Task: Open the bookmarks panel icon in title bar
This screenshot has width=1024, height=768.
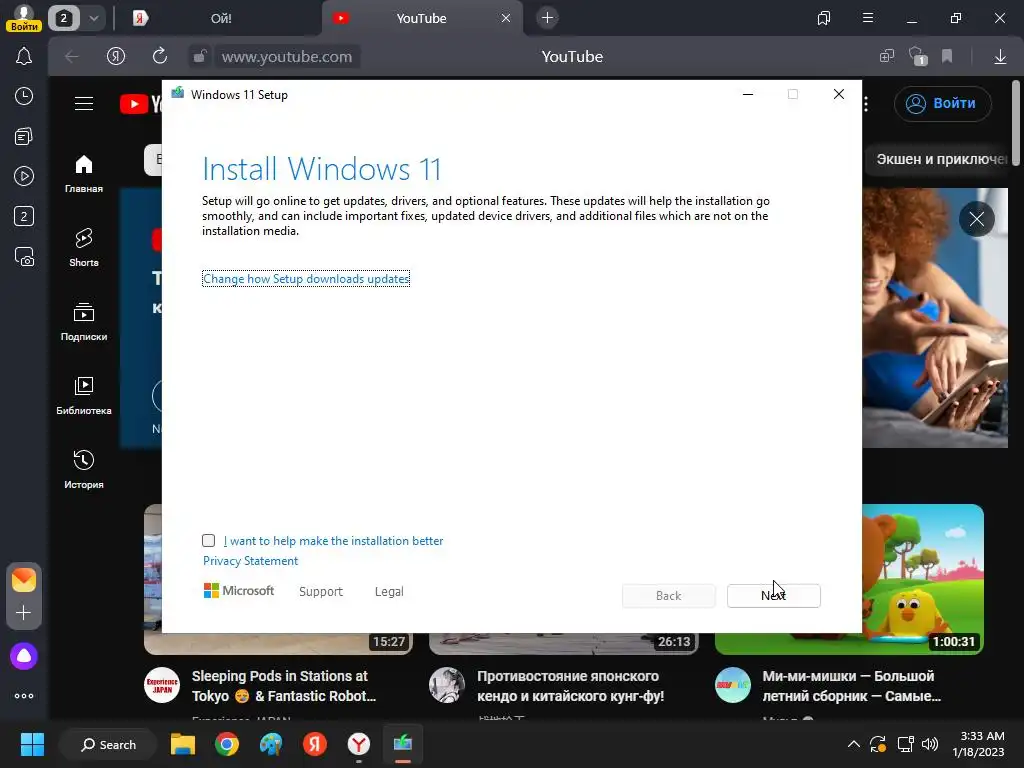Action: [x=824, y=18]
